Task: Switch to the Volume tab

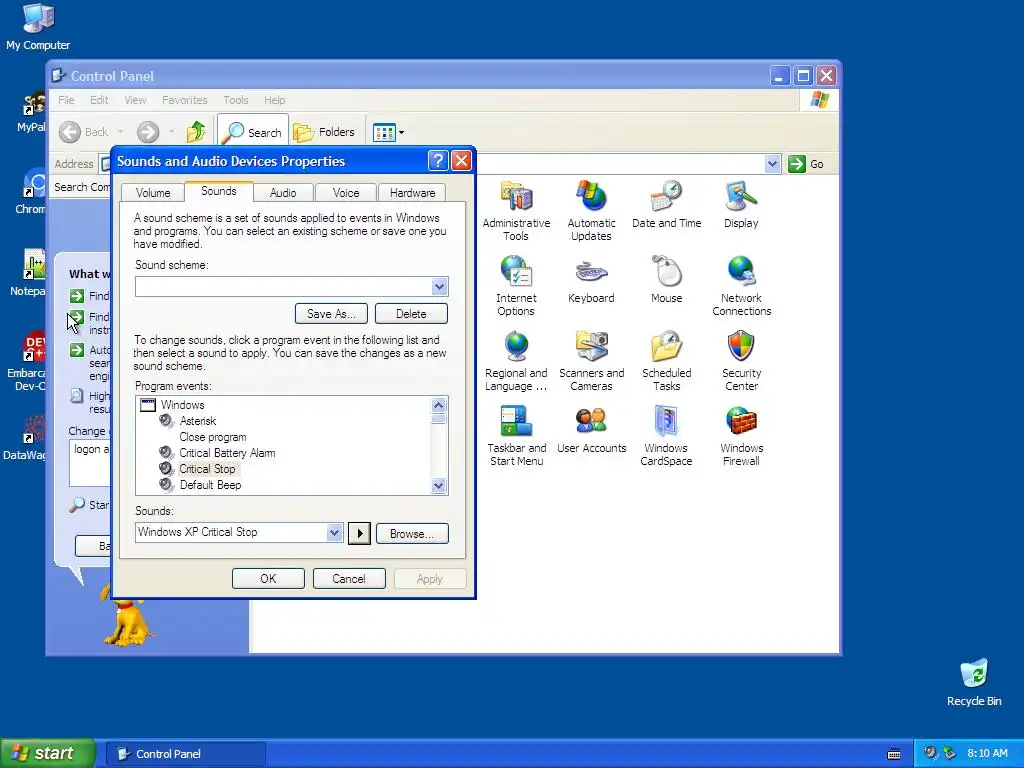Action: coord(153,193)
